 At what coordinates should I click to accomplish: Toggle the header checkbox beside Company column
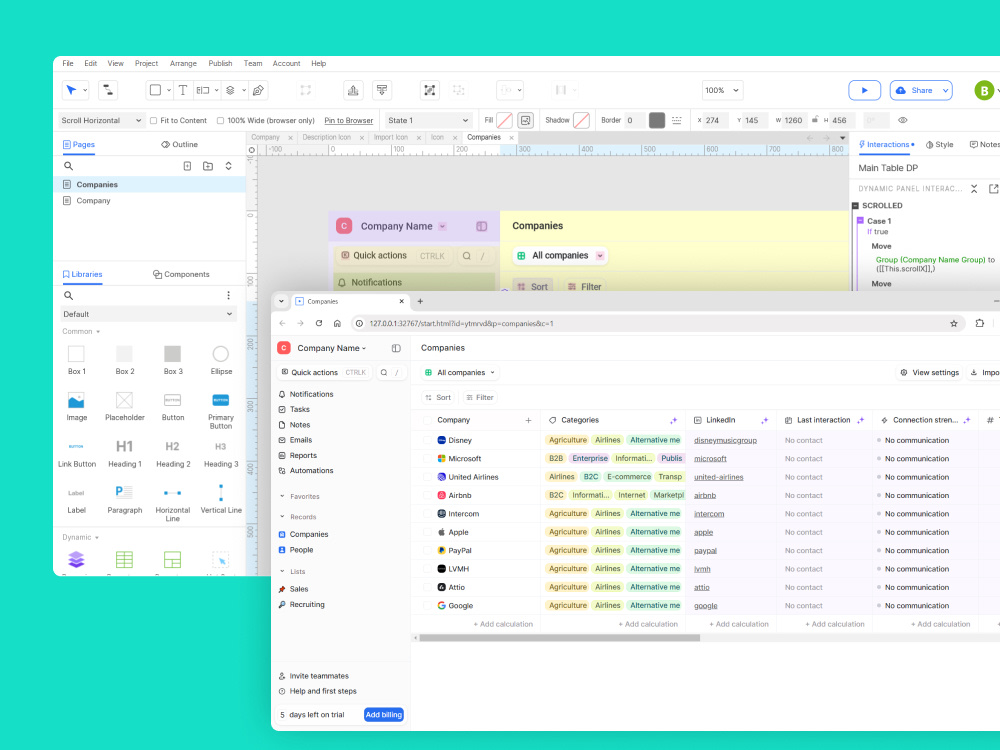[x=427, y=420]
